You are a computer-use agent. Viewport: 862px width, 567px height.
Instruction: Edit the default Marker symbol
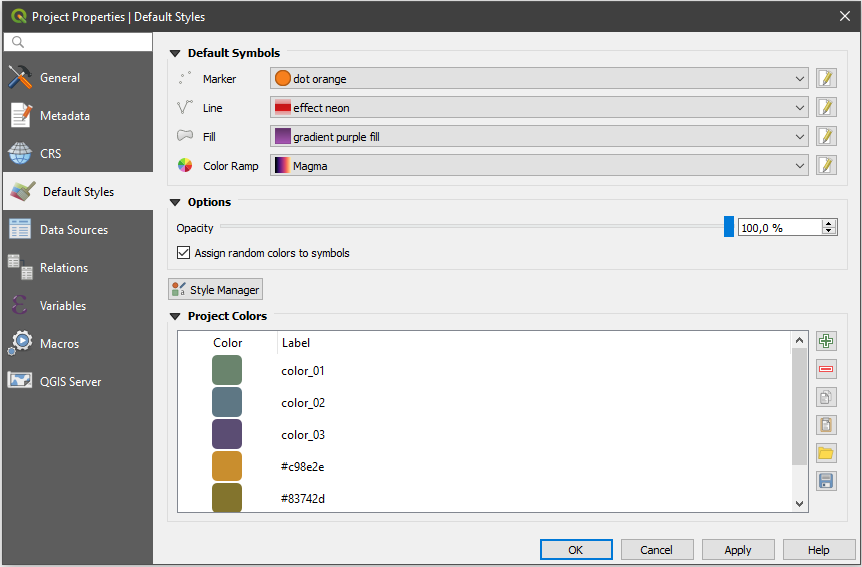(x=826, y=79)
